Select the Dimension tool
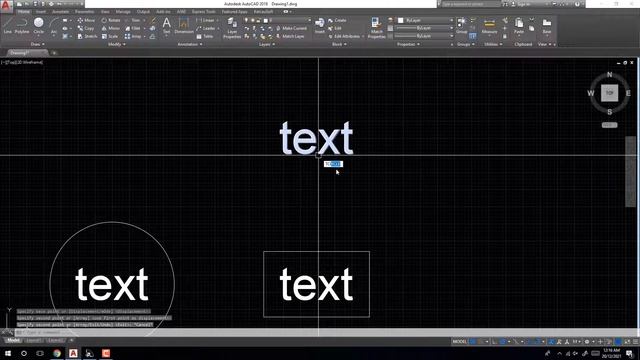The height and width of the screenshot is (360, 640). (184, 25)
